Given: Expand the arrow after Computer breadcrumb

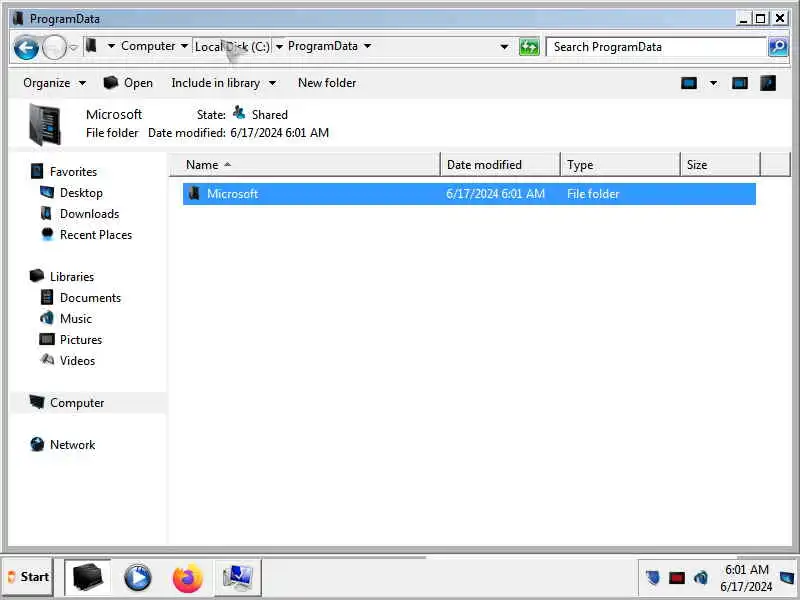Looking at the screenshot, I should coord(184,46).
